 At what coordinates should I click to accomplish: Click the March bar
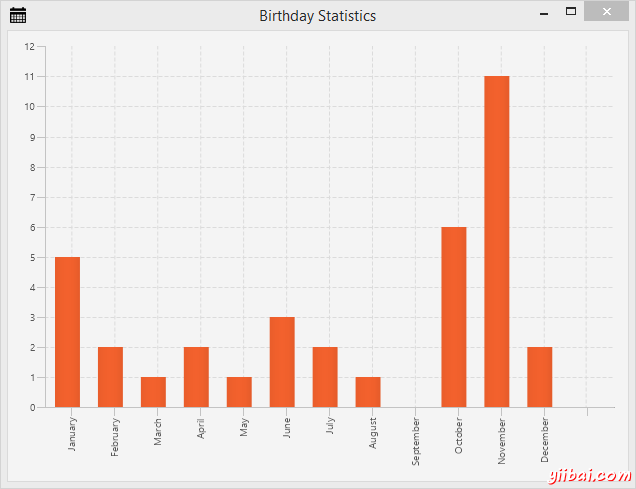[153, 392]
